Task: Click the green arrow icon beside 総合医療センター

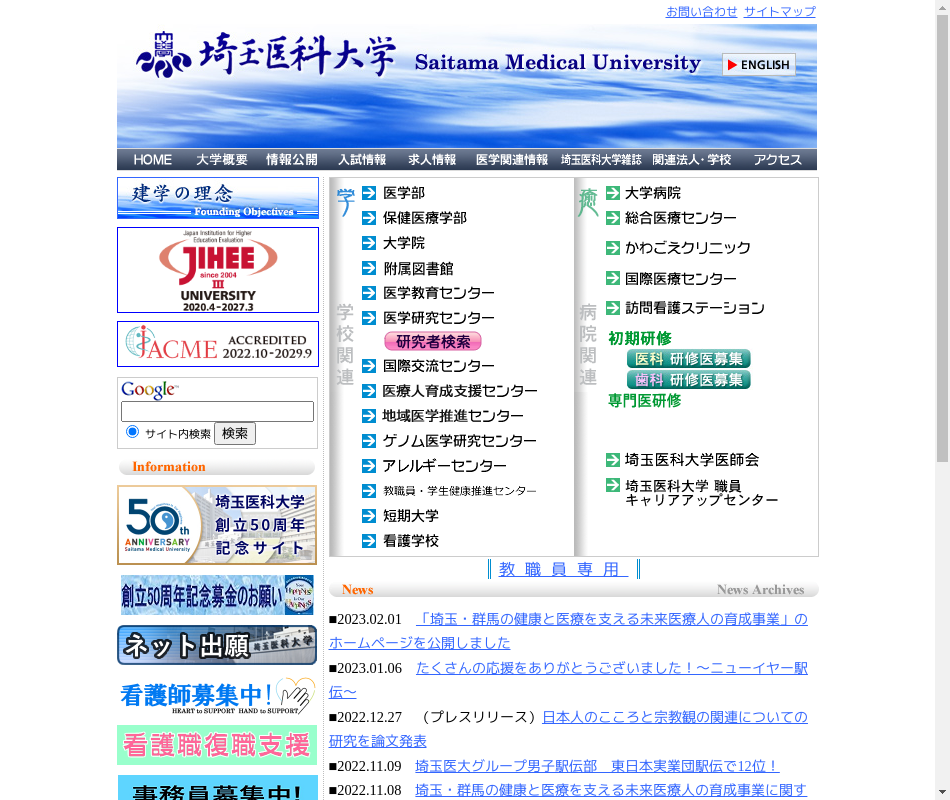Action: tap(613, 218)
